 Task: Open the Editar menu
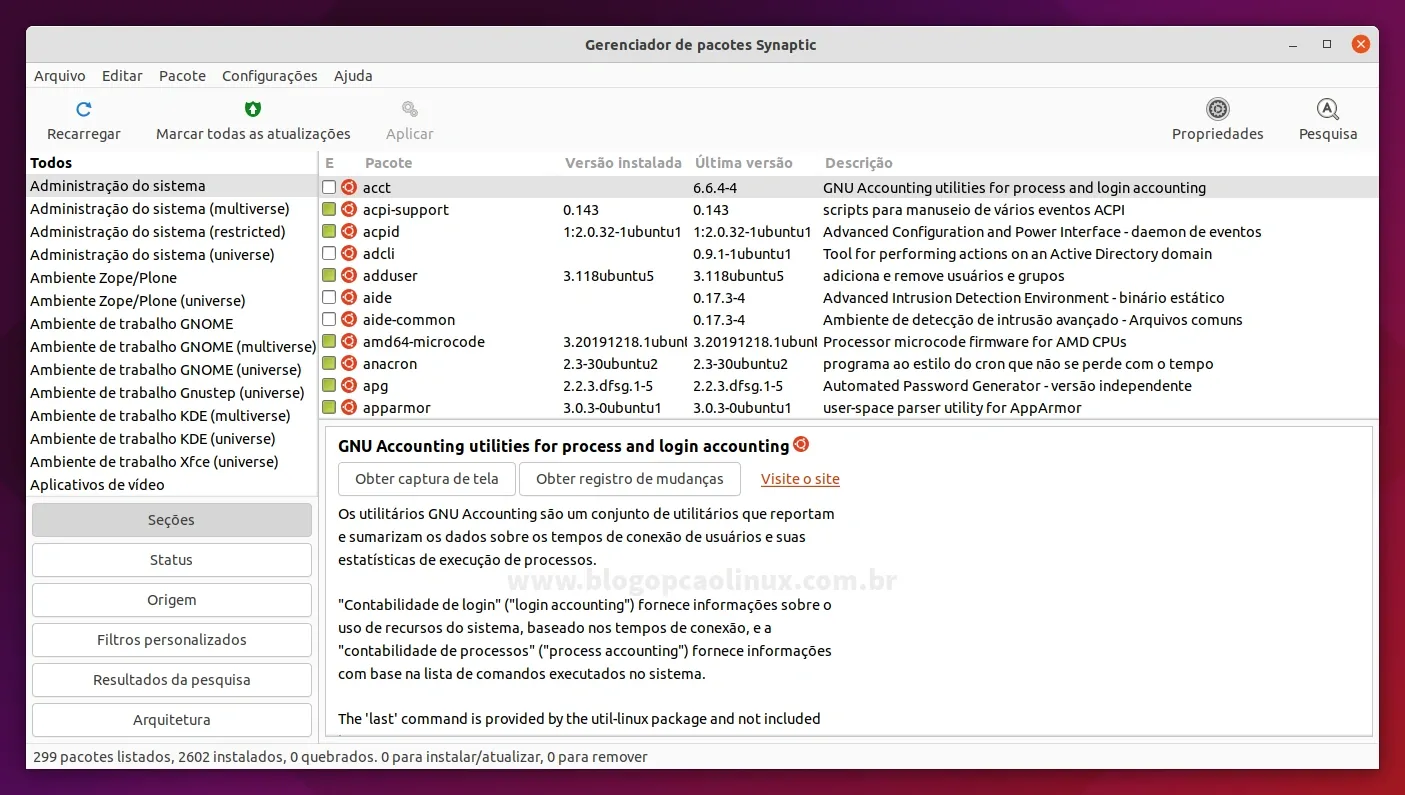click(122, 76)
